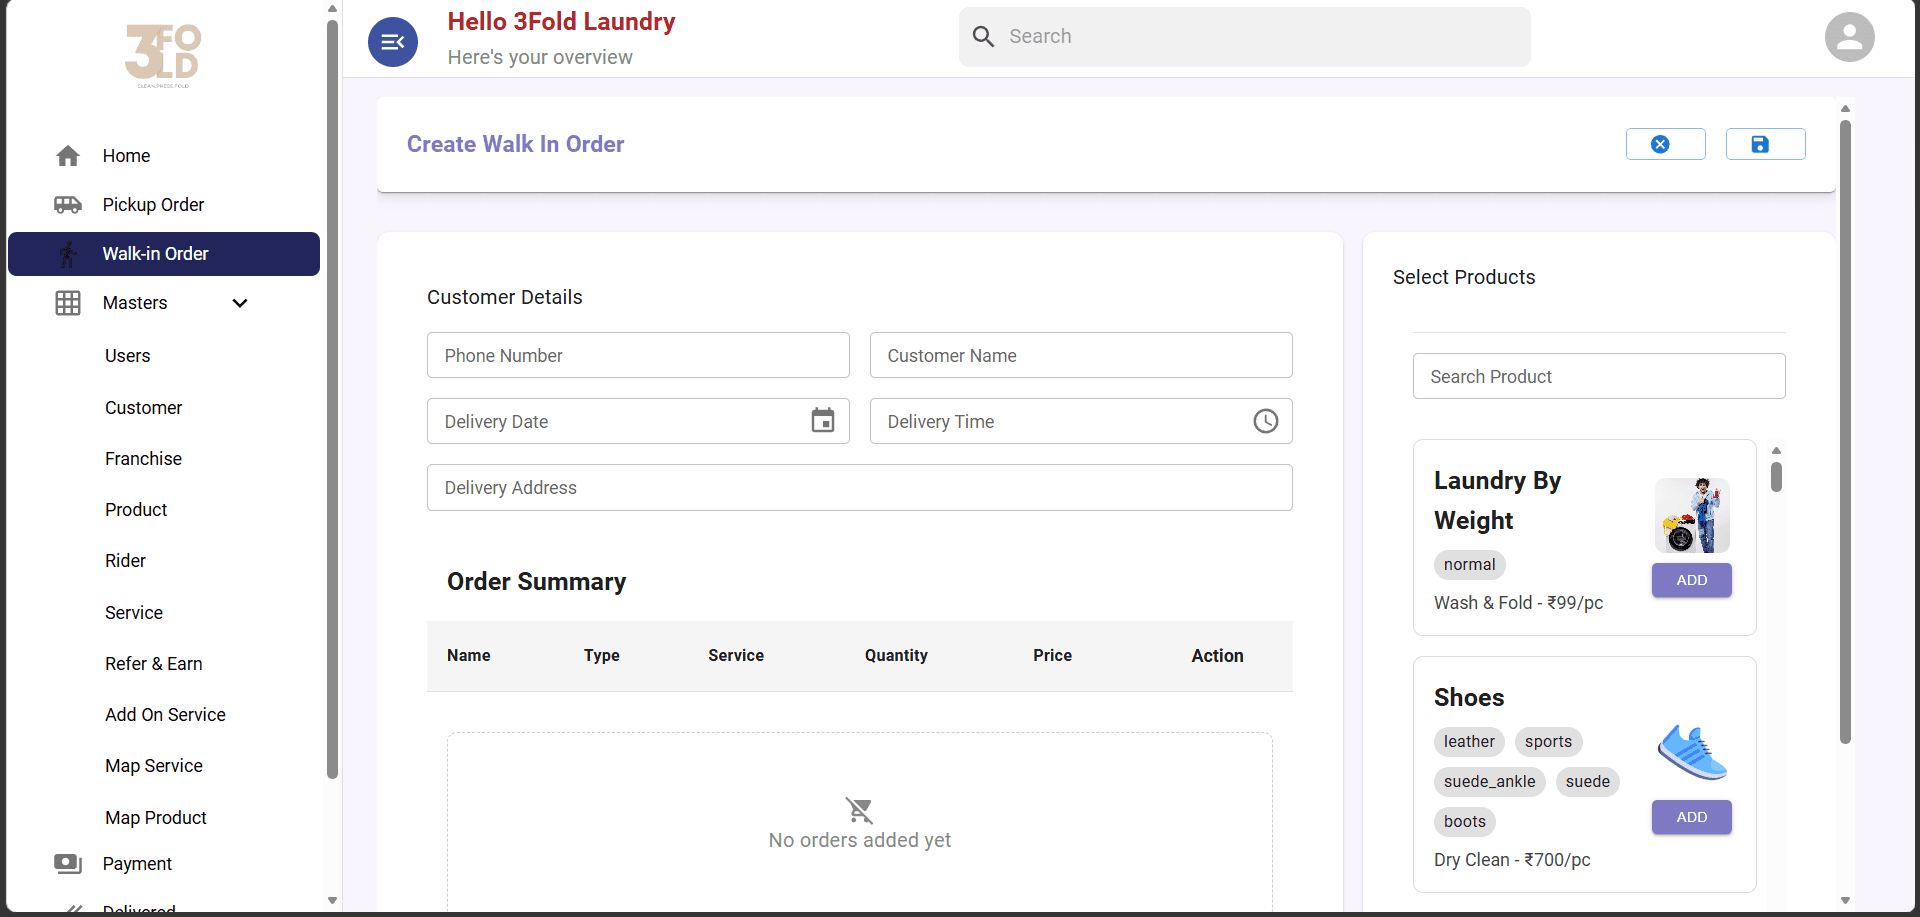Click the Quantity column header
1920x917 pixels.
(x=896, y=656)
